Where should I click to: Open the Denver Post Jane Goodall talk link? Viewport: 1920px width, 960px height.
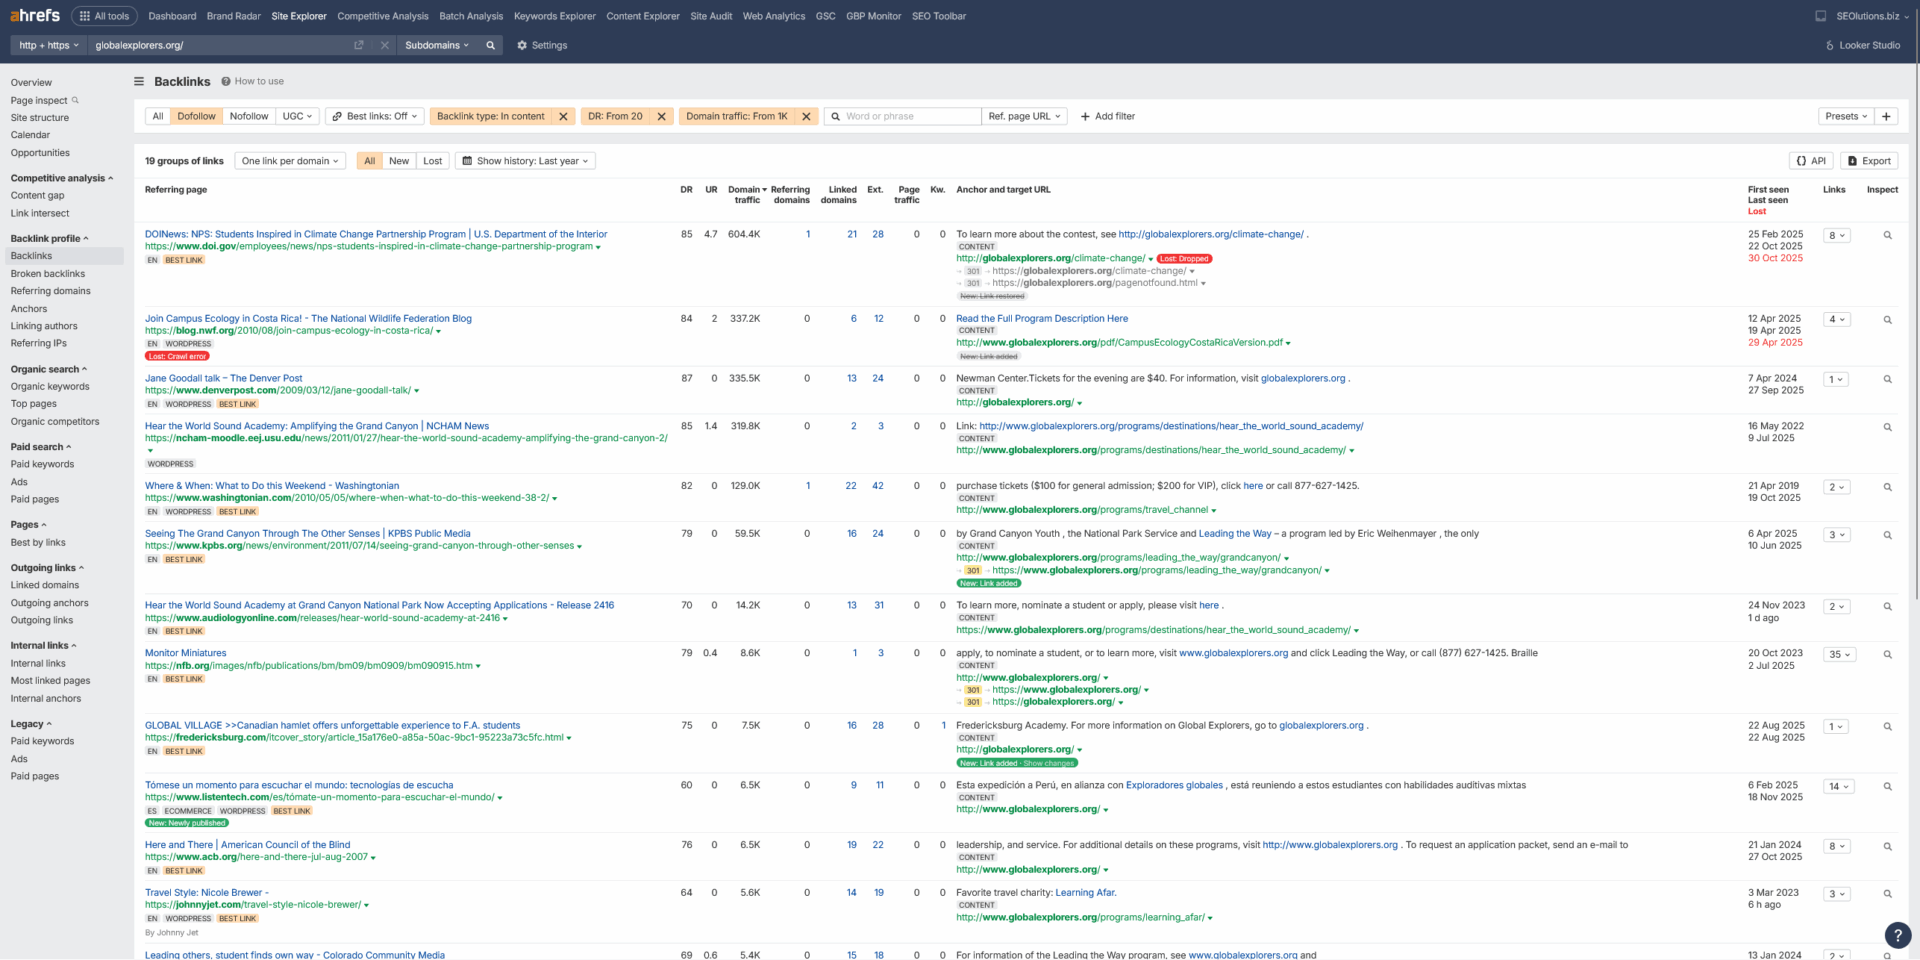pyautogui.click(x=223, y=379)
